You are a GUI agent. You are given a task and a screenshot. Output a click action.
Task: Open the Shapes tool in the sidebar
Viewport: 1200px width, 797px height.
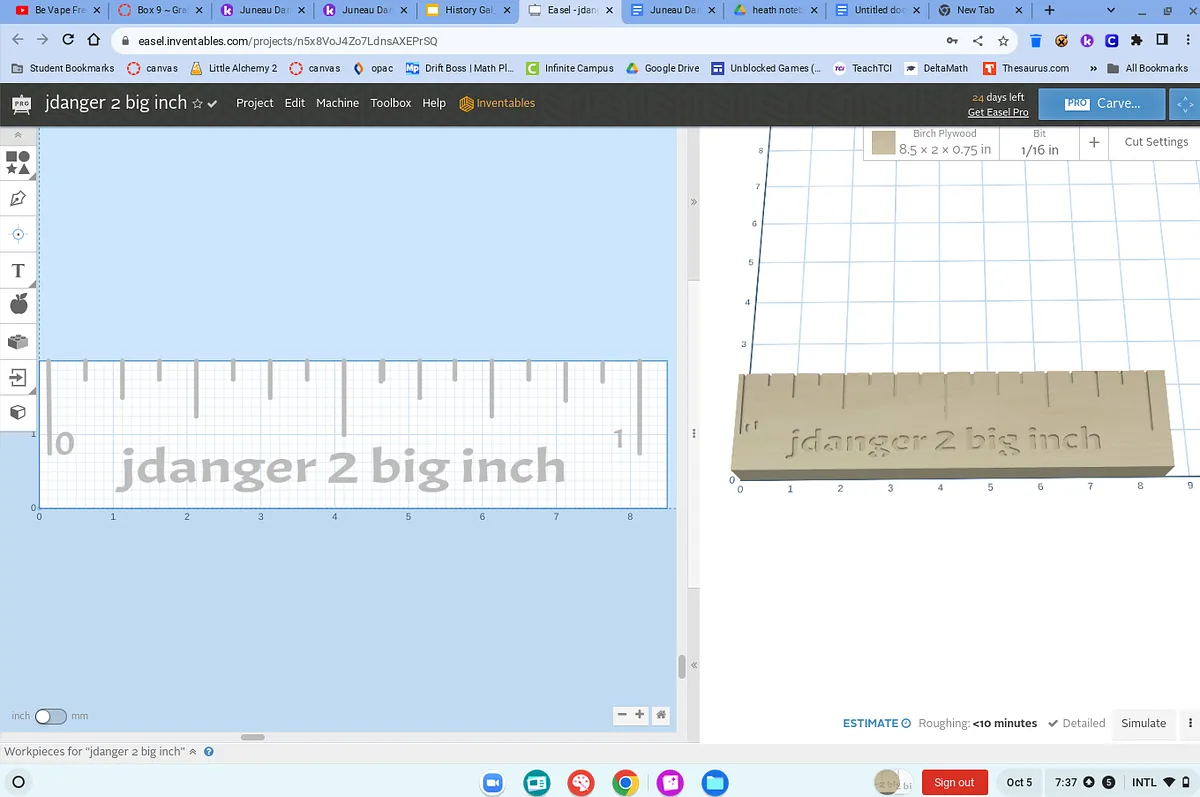click(18, 163)
